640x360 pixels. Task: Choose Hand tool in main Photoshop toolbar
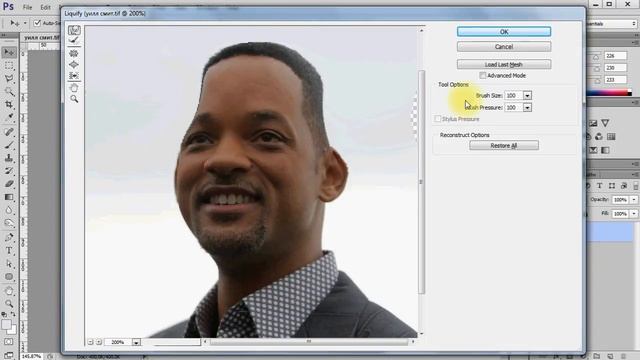tap(9, 291)
